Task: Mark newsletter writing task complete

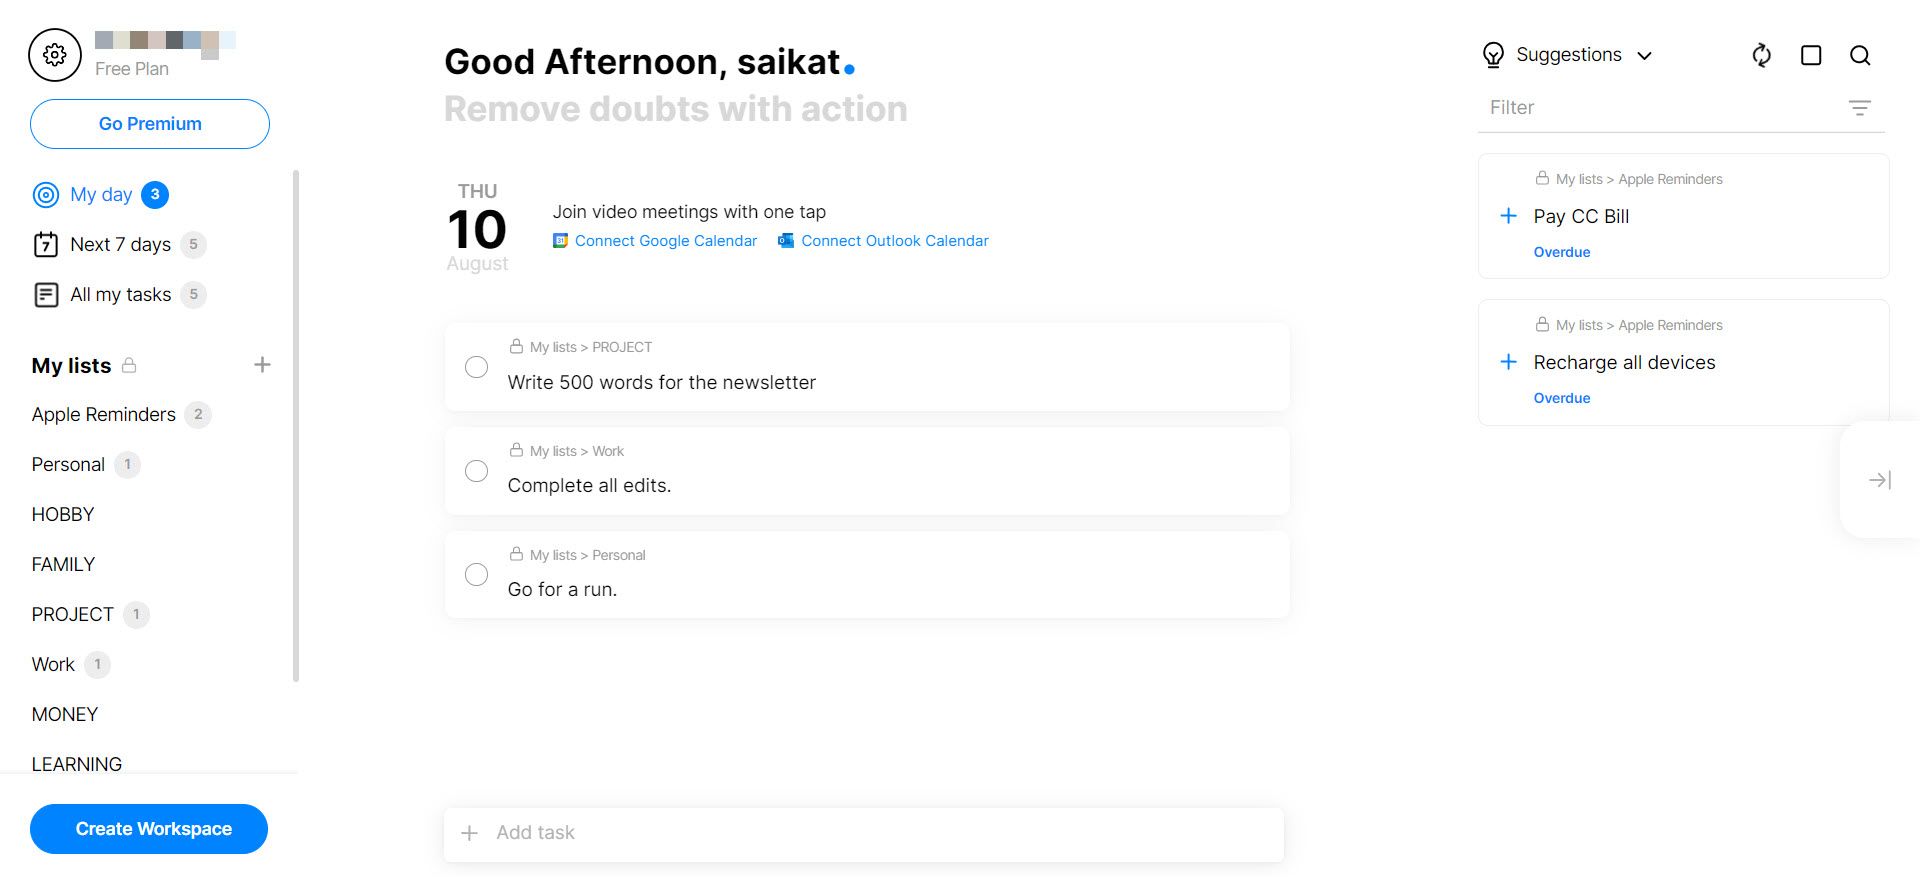Action: pyautogui.click(x=477, y=367)
